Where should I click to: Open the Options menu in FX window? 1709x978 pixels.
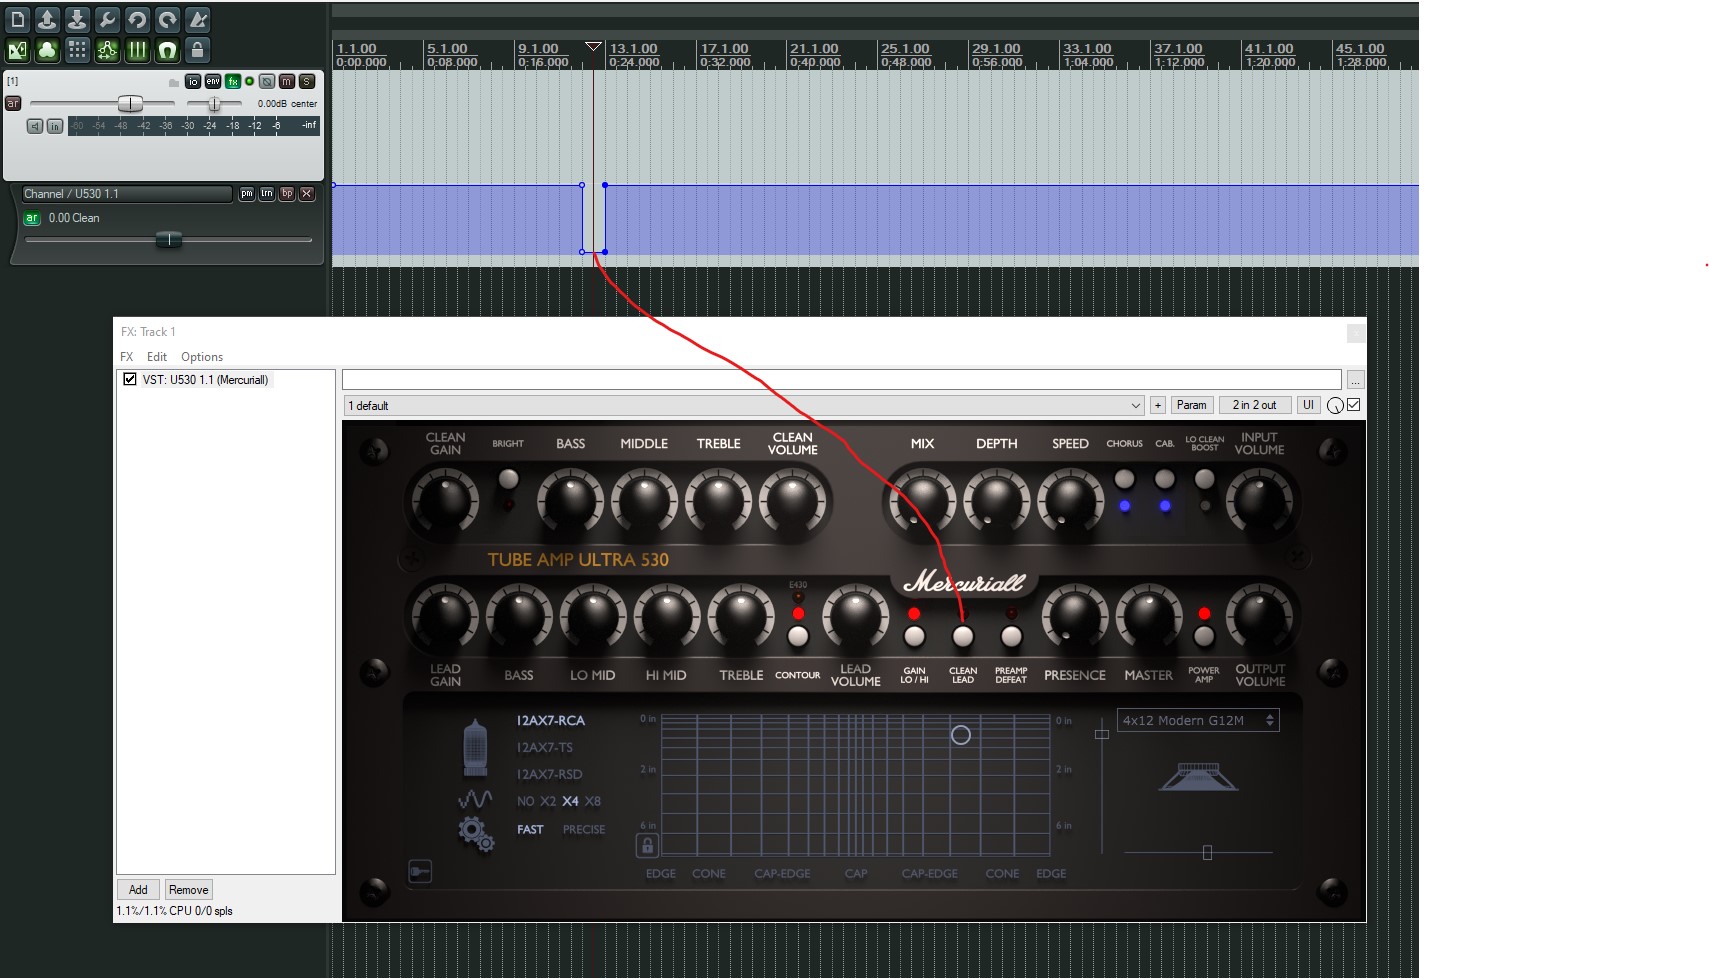coord(202,356)
